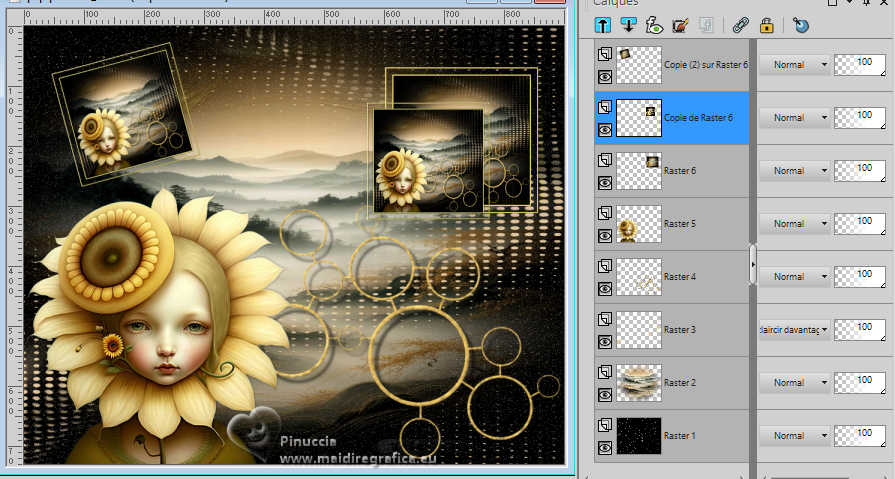The height and width of the screenshot is (479, 895).
Task: Click raster type icon of Copie (2) sur Raster 6
Action: click(604, 54)
